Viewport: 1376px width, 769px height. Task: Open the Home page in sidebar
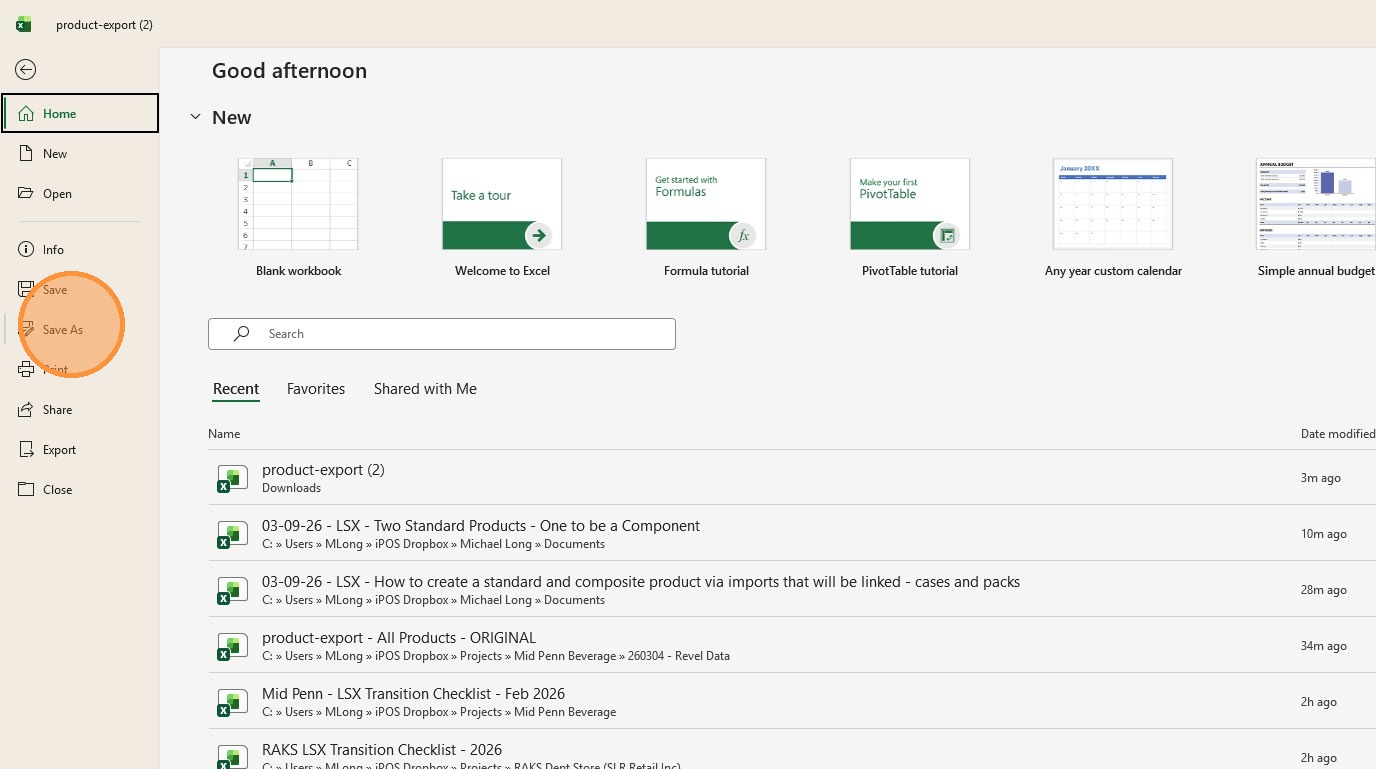pos(80,113)
